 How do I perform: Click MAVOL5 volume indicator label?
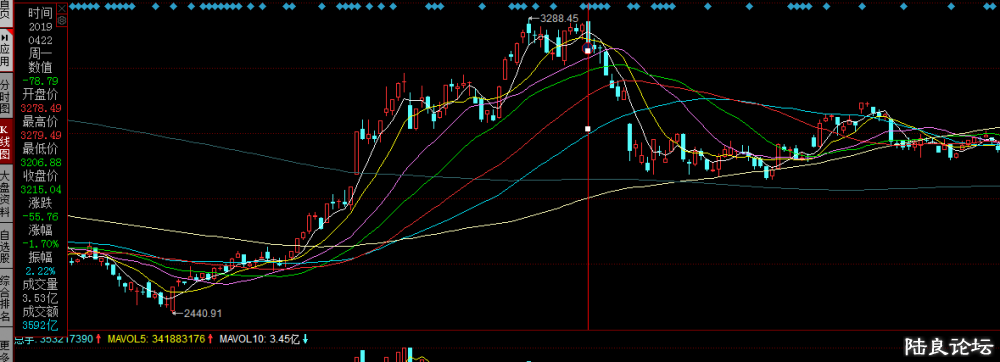[x=156, y=339]
